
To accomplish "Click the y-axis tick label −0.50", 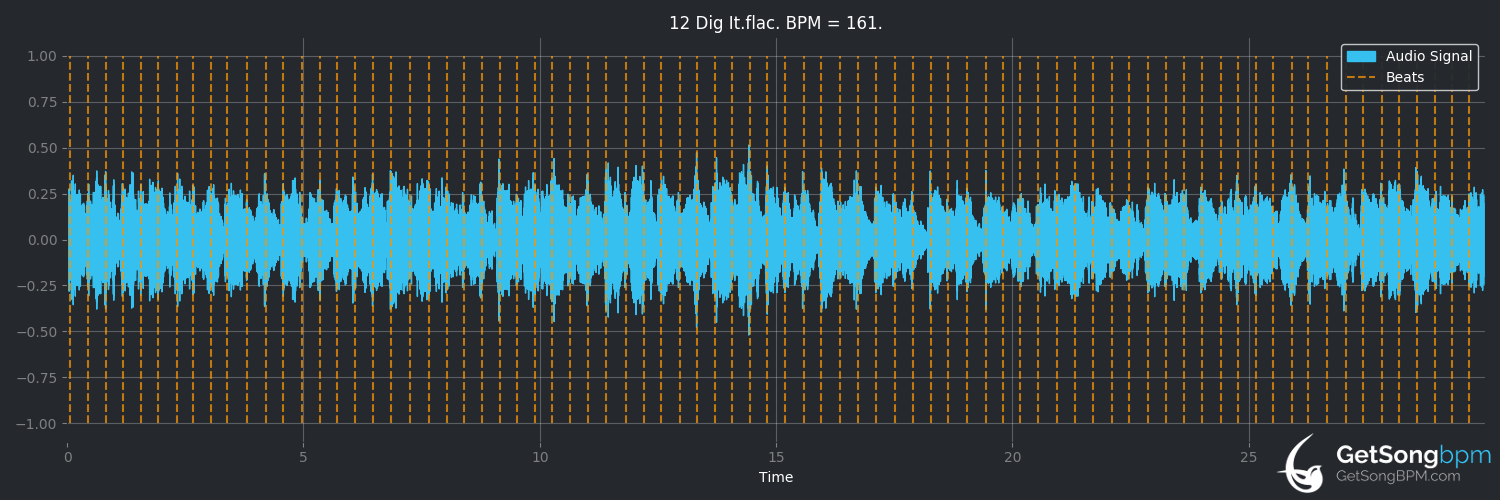I will pos(37,332).
